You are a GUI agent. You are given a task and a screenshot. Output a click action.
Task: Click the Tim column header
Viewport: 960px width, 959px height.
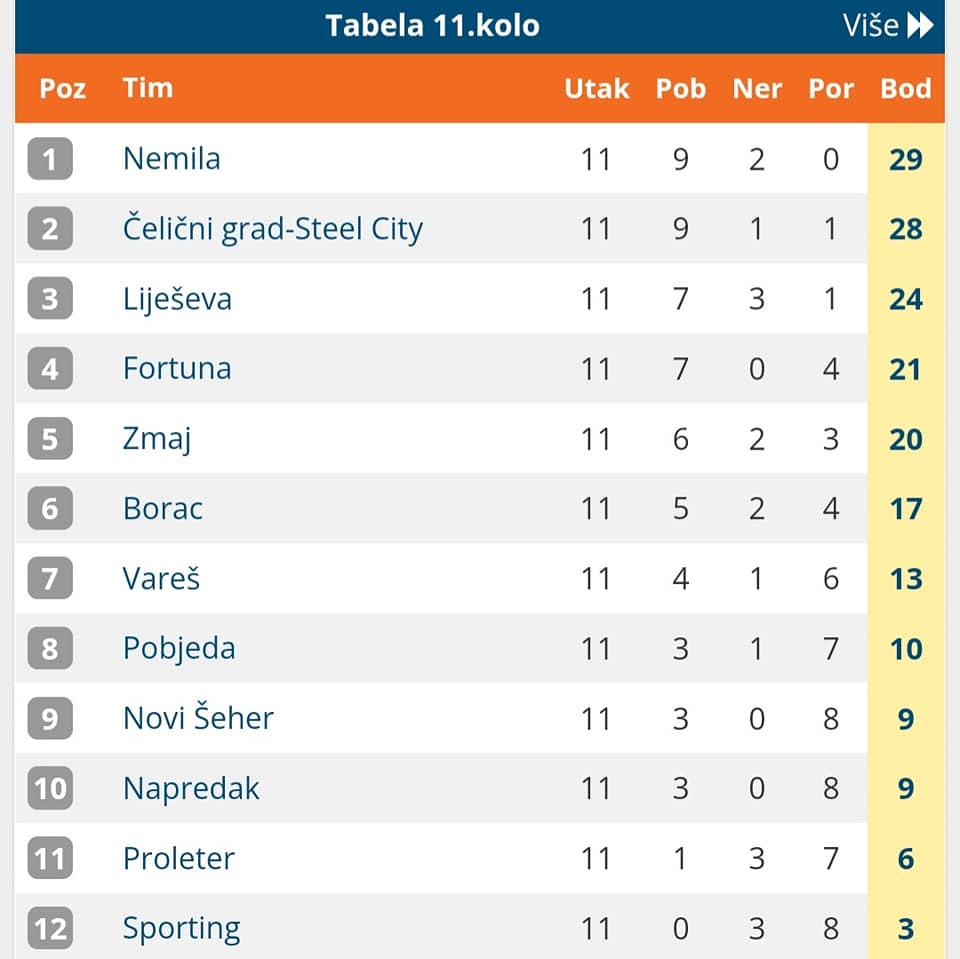pos(148,88)
